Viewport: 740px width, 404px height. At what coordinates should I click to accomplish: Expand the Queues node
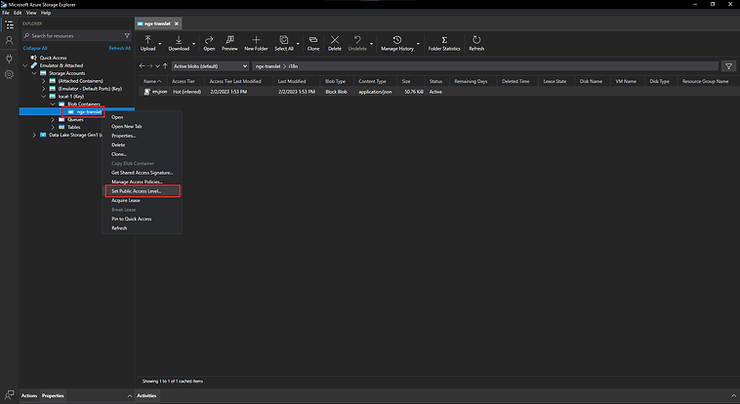click(x=53, y=119)
